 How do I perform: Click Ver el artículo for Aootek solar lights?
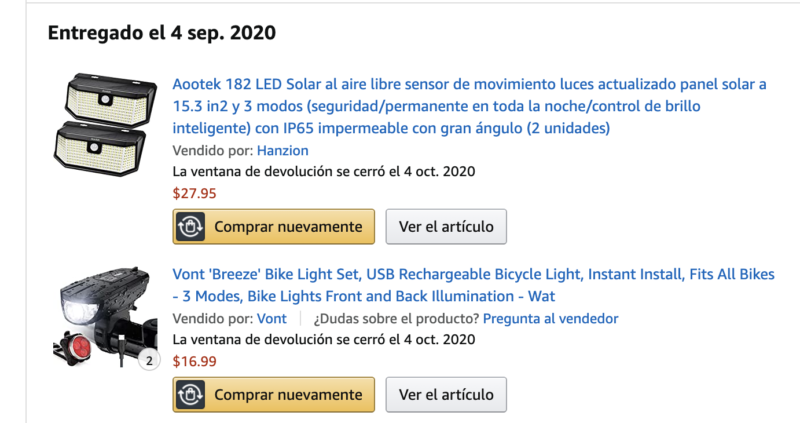point(446,227)
